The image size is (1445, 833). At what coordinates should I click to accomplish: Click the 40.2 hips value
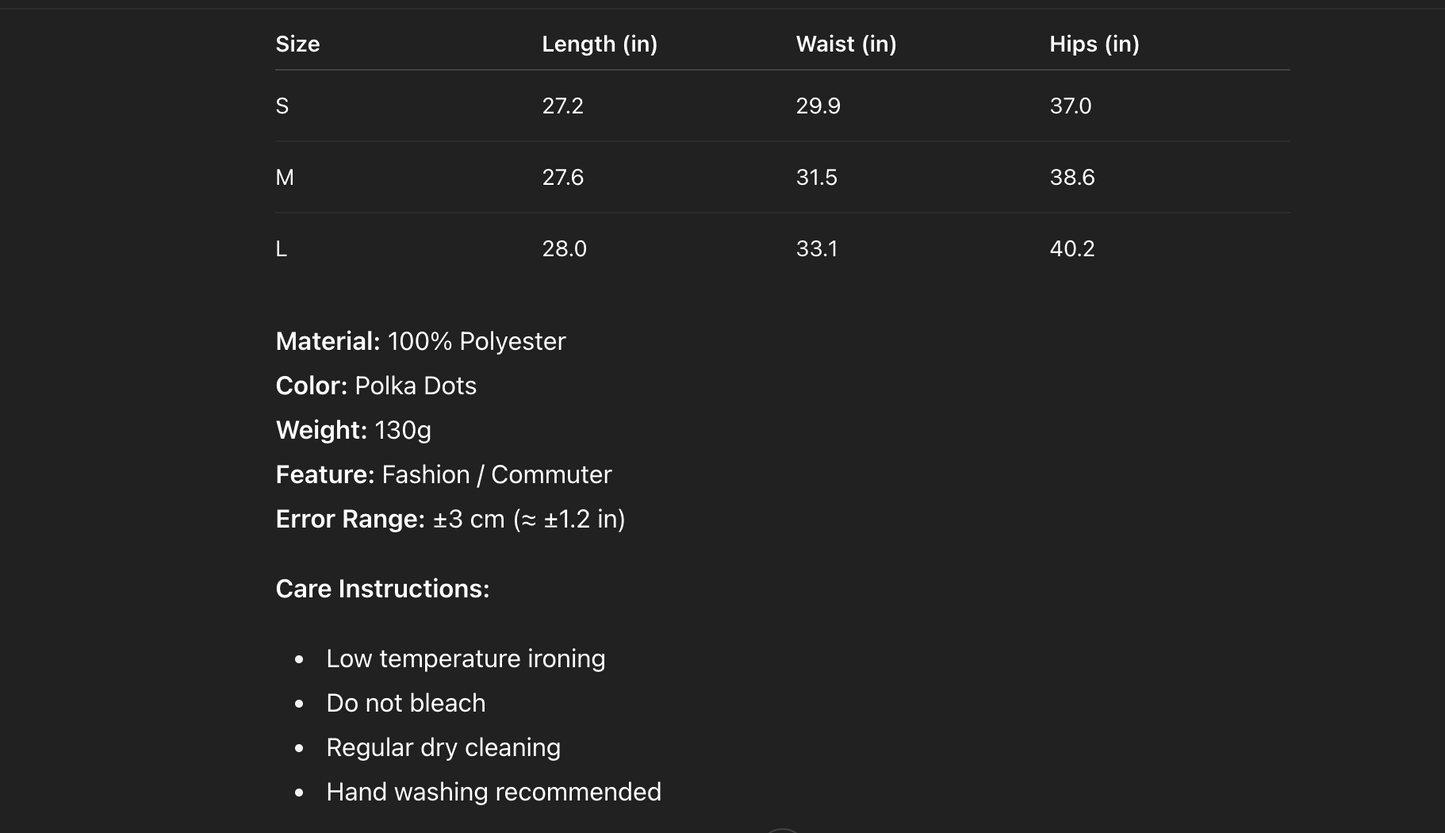[x=1072, y=249]
